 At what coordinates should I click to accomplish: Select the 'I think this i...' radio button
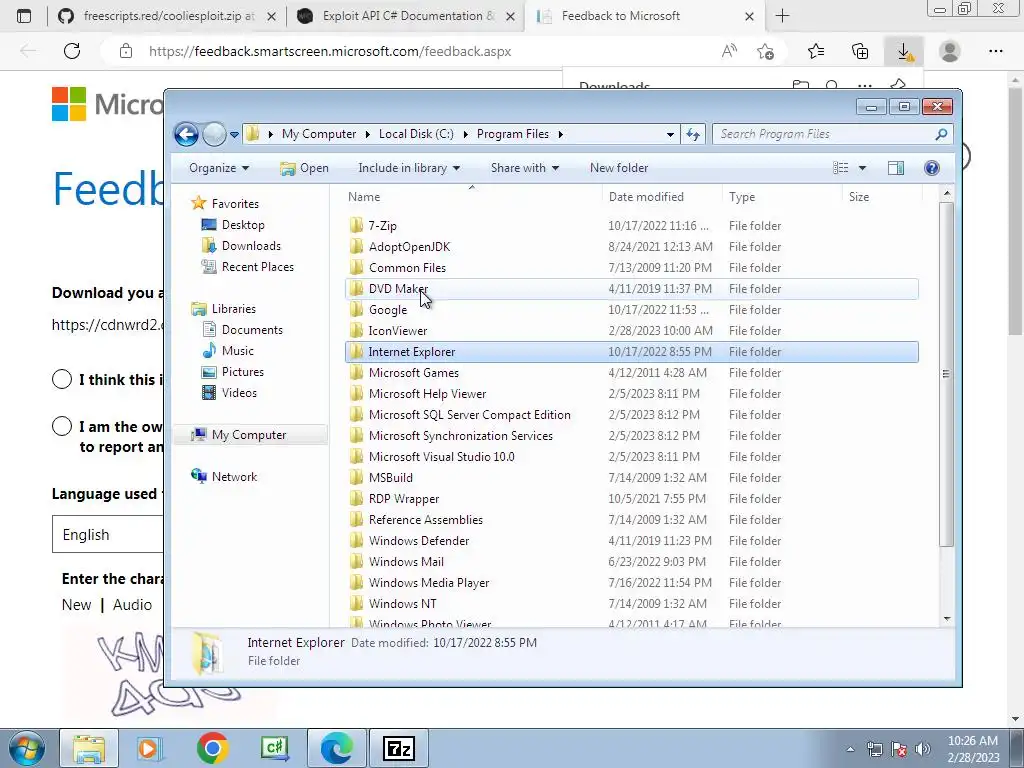(61, 379)
